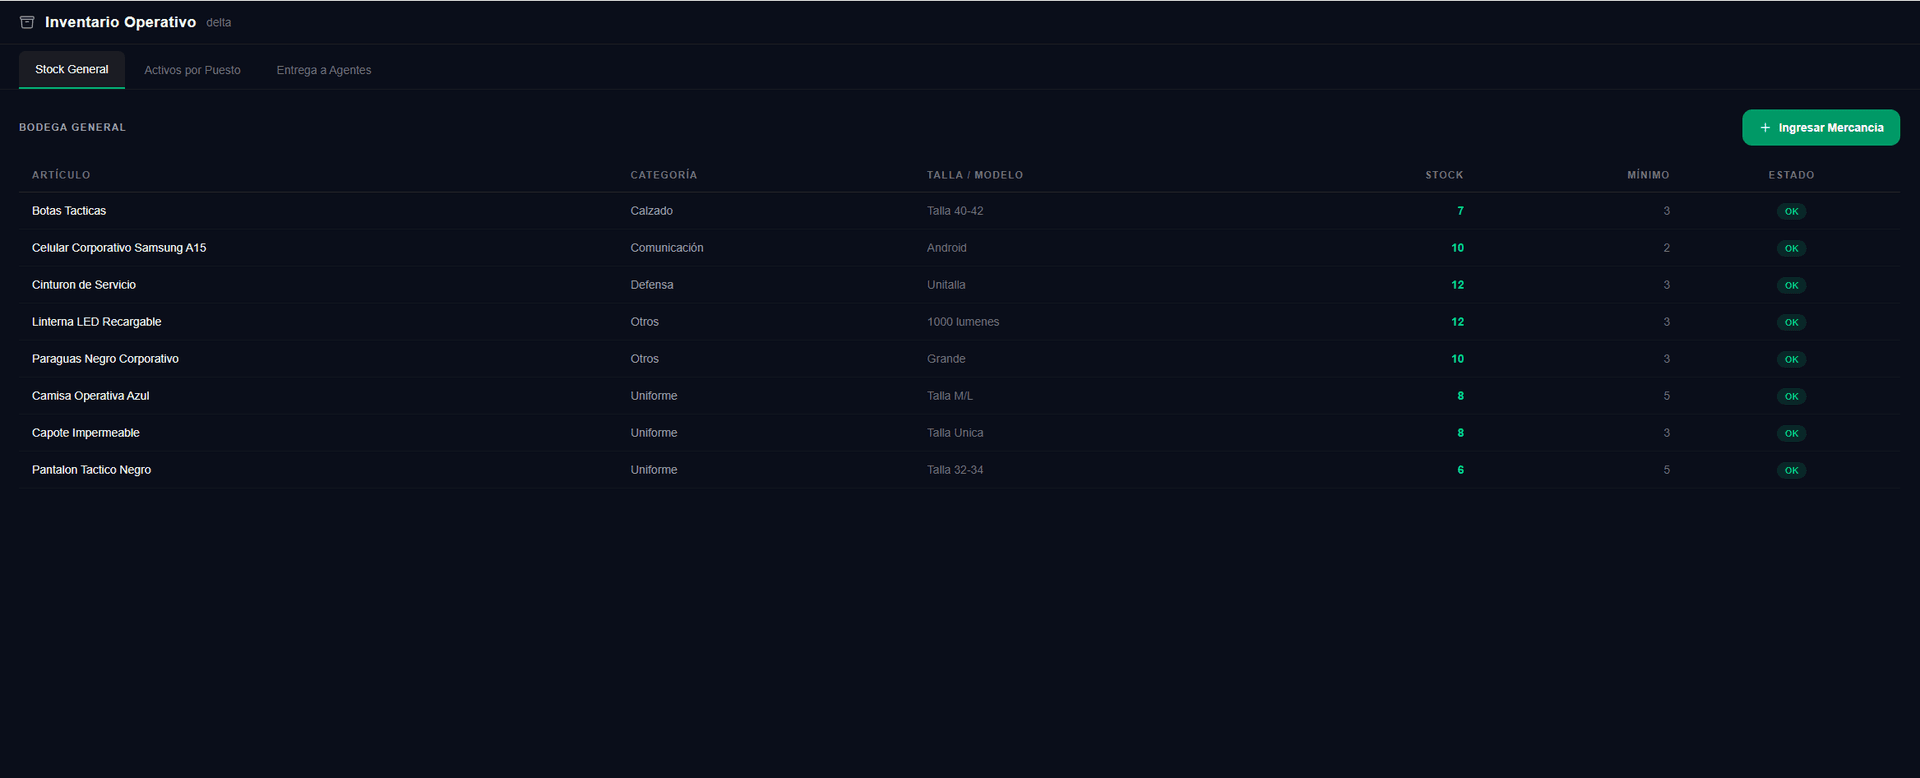Open the Capote Impermeable row

pos(959,433)
